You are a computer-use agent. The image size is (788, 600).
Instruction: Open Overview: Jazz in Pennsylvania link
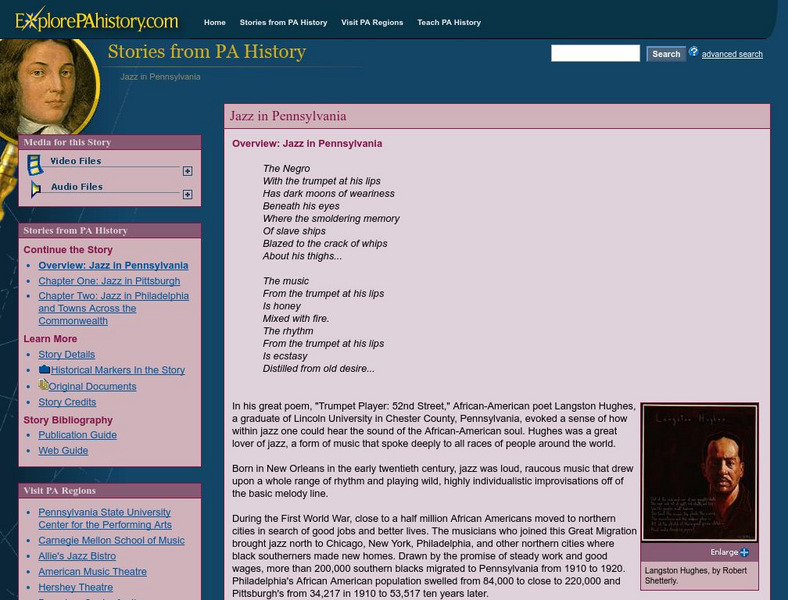pyautogui.click(x=114, y=265)
